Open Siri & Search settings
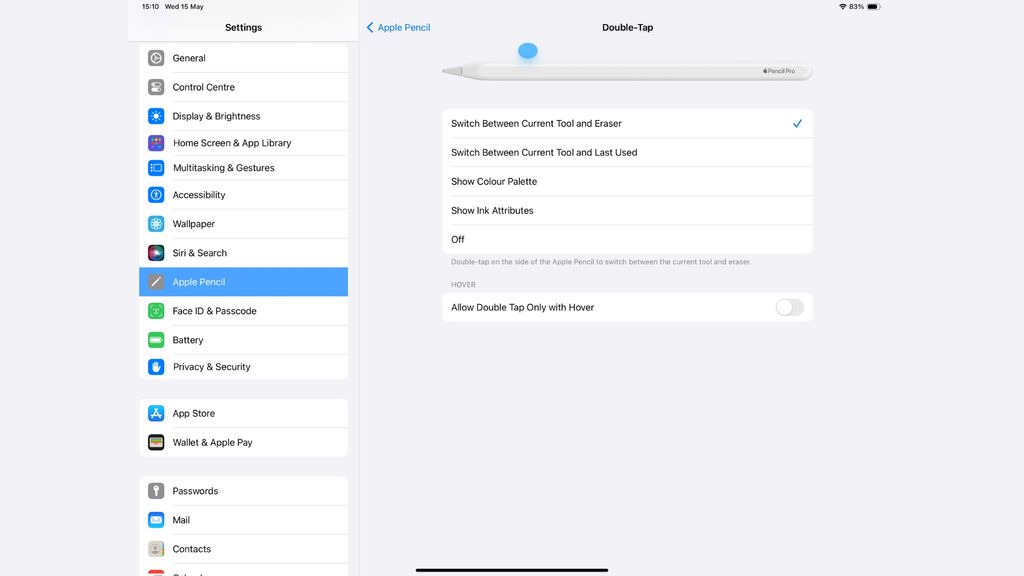This screenshot has width=1024, height=576. click(x=156, y=252)
